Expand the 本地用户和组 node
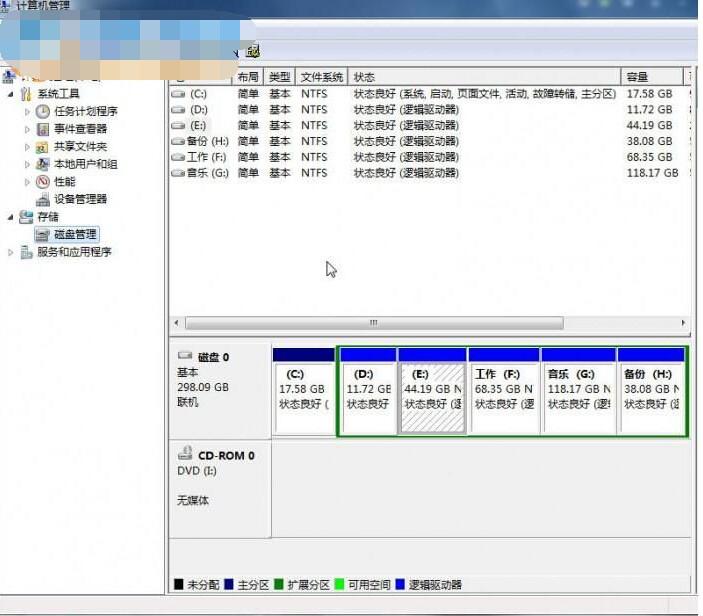The height and width of the screenshot is (616, 703). pos(27,165)
